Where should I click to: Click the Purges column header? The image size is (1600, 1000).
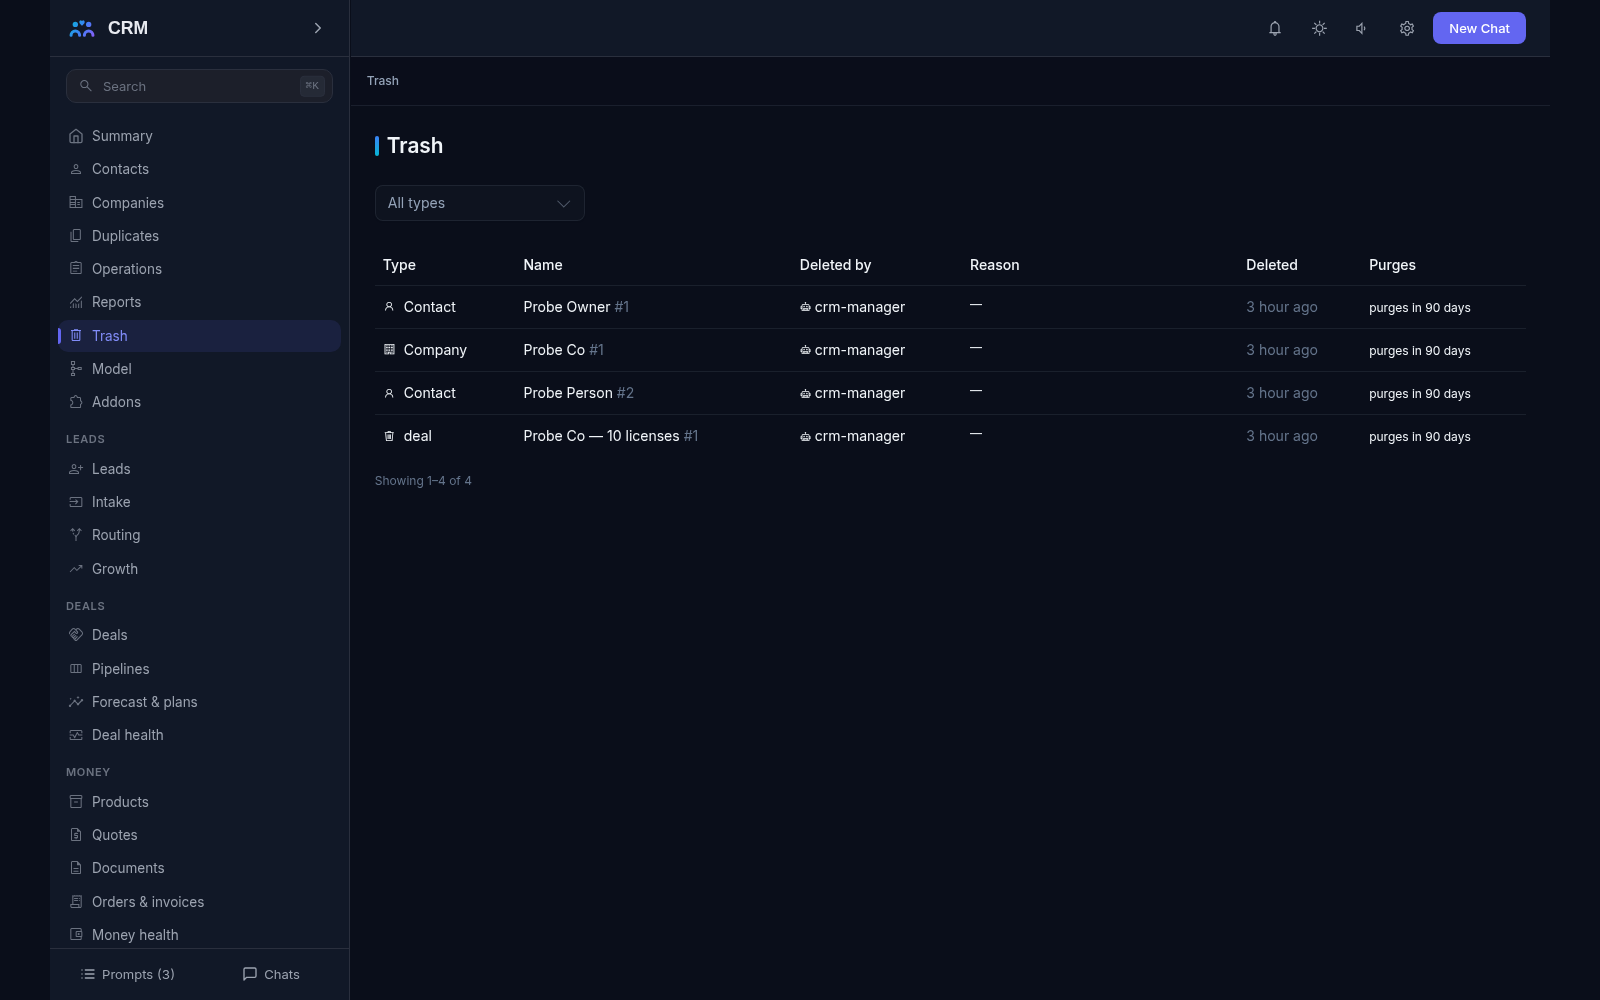(1392, 265)
